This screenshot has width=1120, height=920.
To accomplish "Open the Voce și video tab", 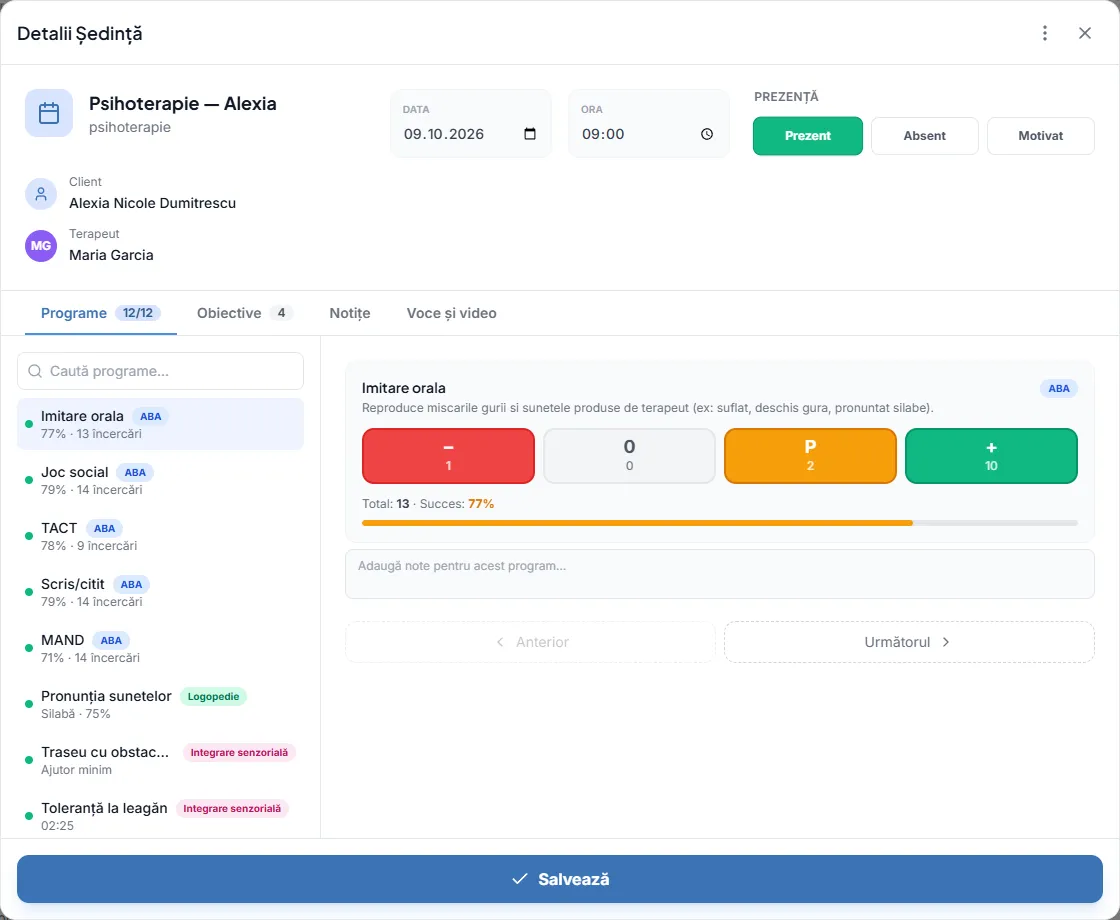I will pos(451,313).
